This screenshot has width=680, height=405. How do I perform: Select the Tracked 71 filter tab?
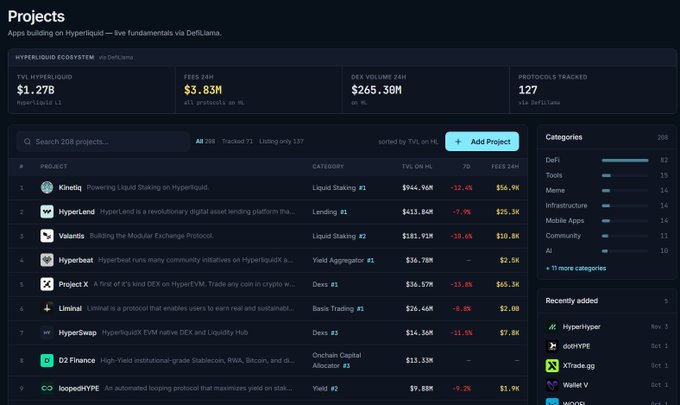(237, 141)
